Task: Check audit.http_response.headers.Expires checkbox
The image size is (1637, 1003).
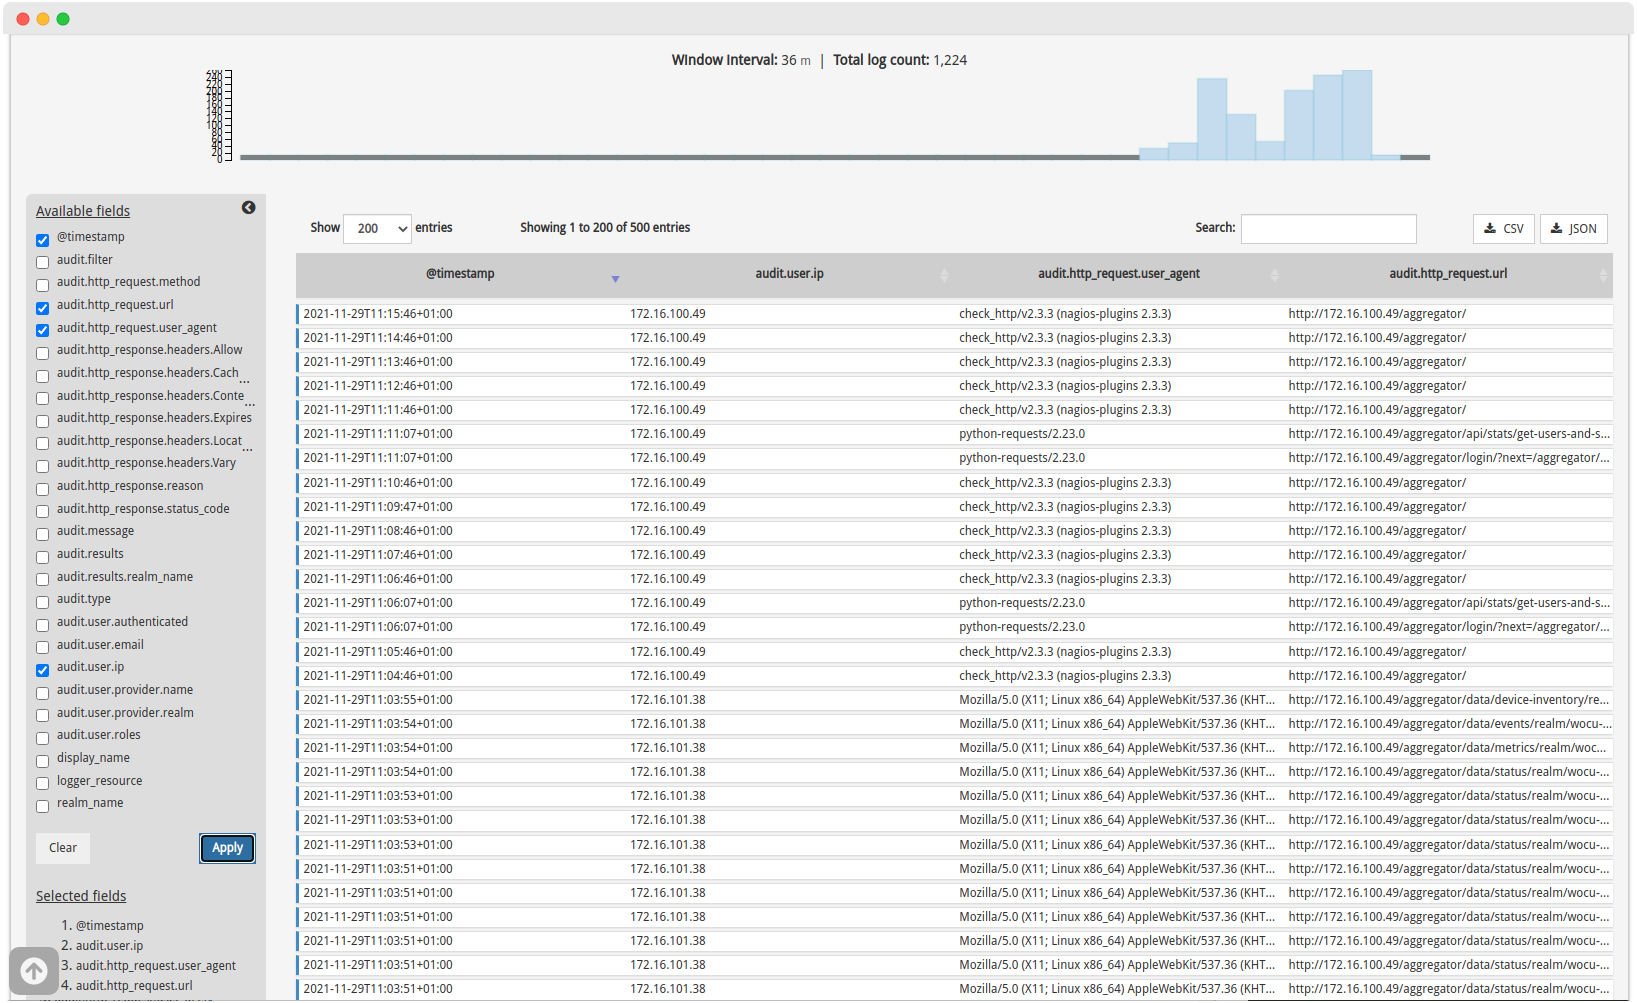Action: click(x=42, y=421)
